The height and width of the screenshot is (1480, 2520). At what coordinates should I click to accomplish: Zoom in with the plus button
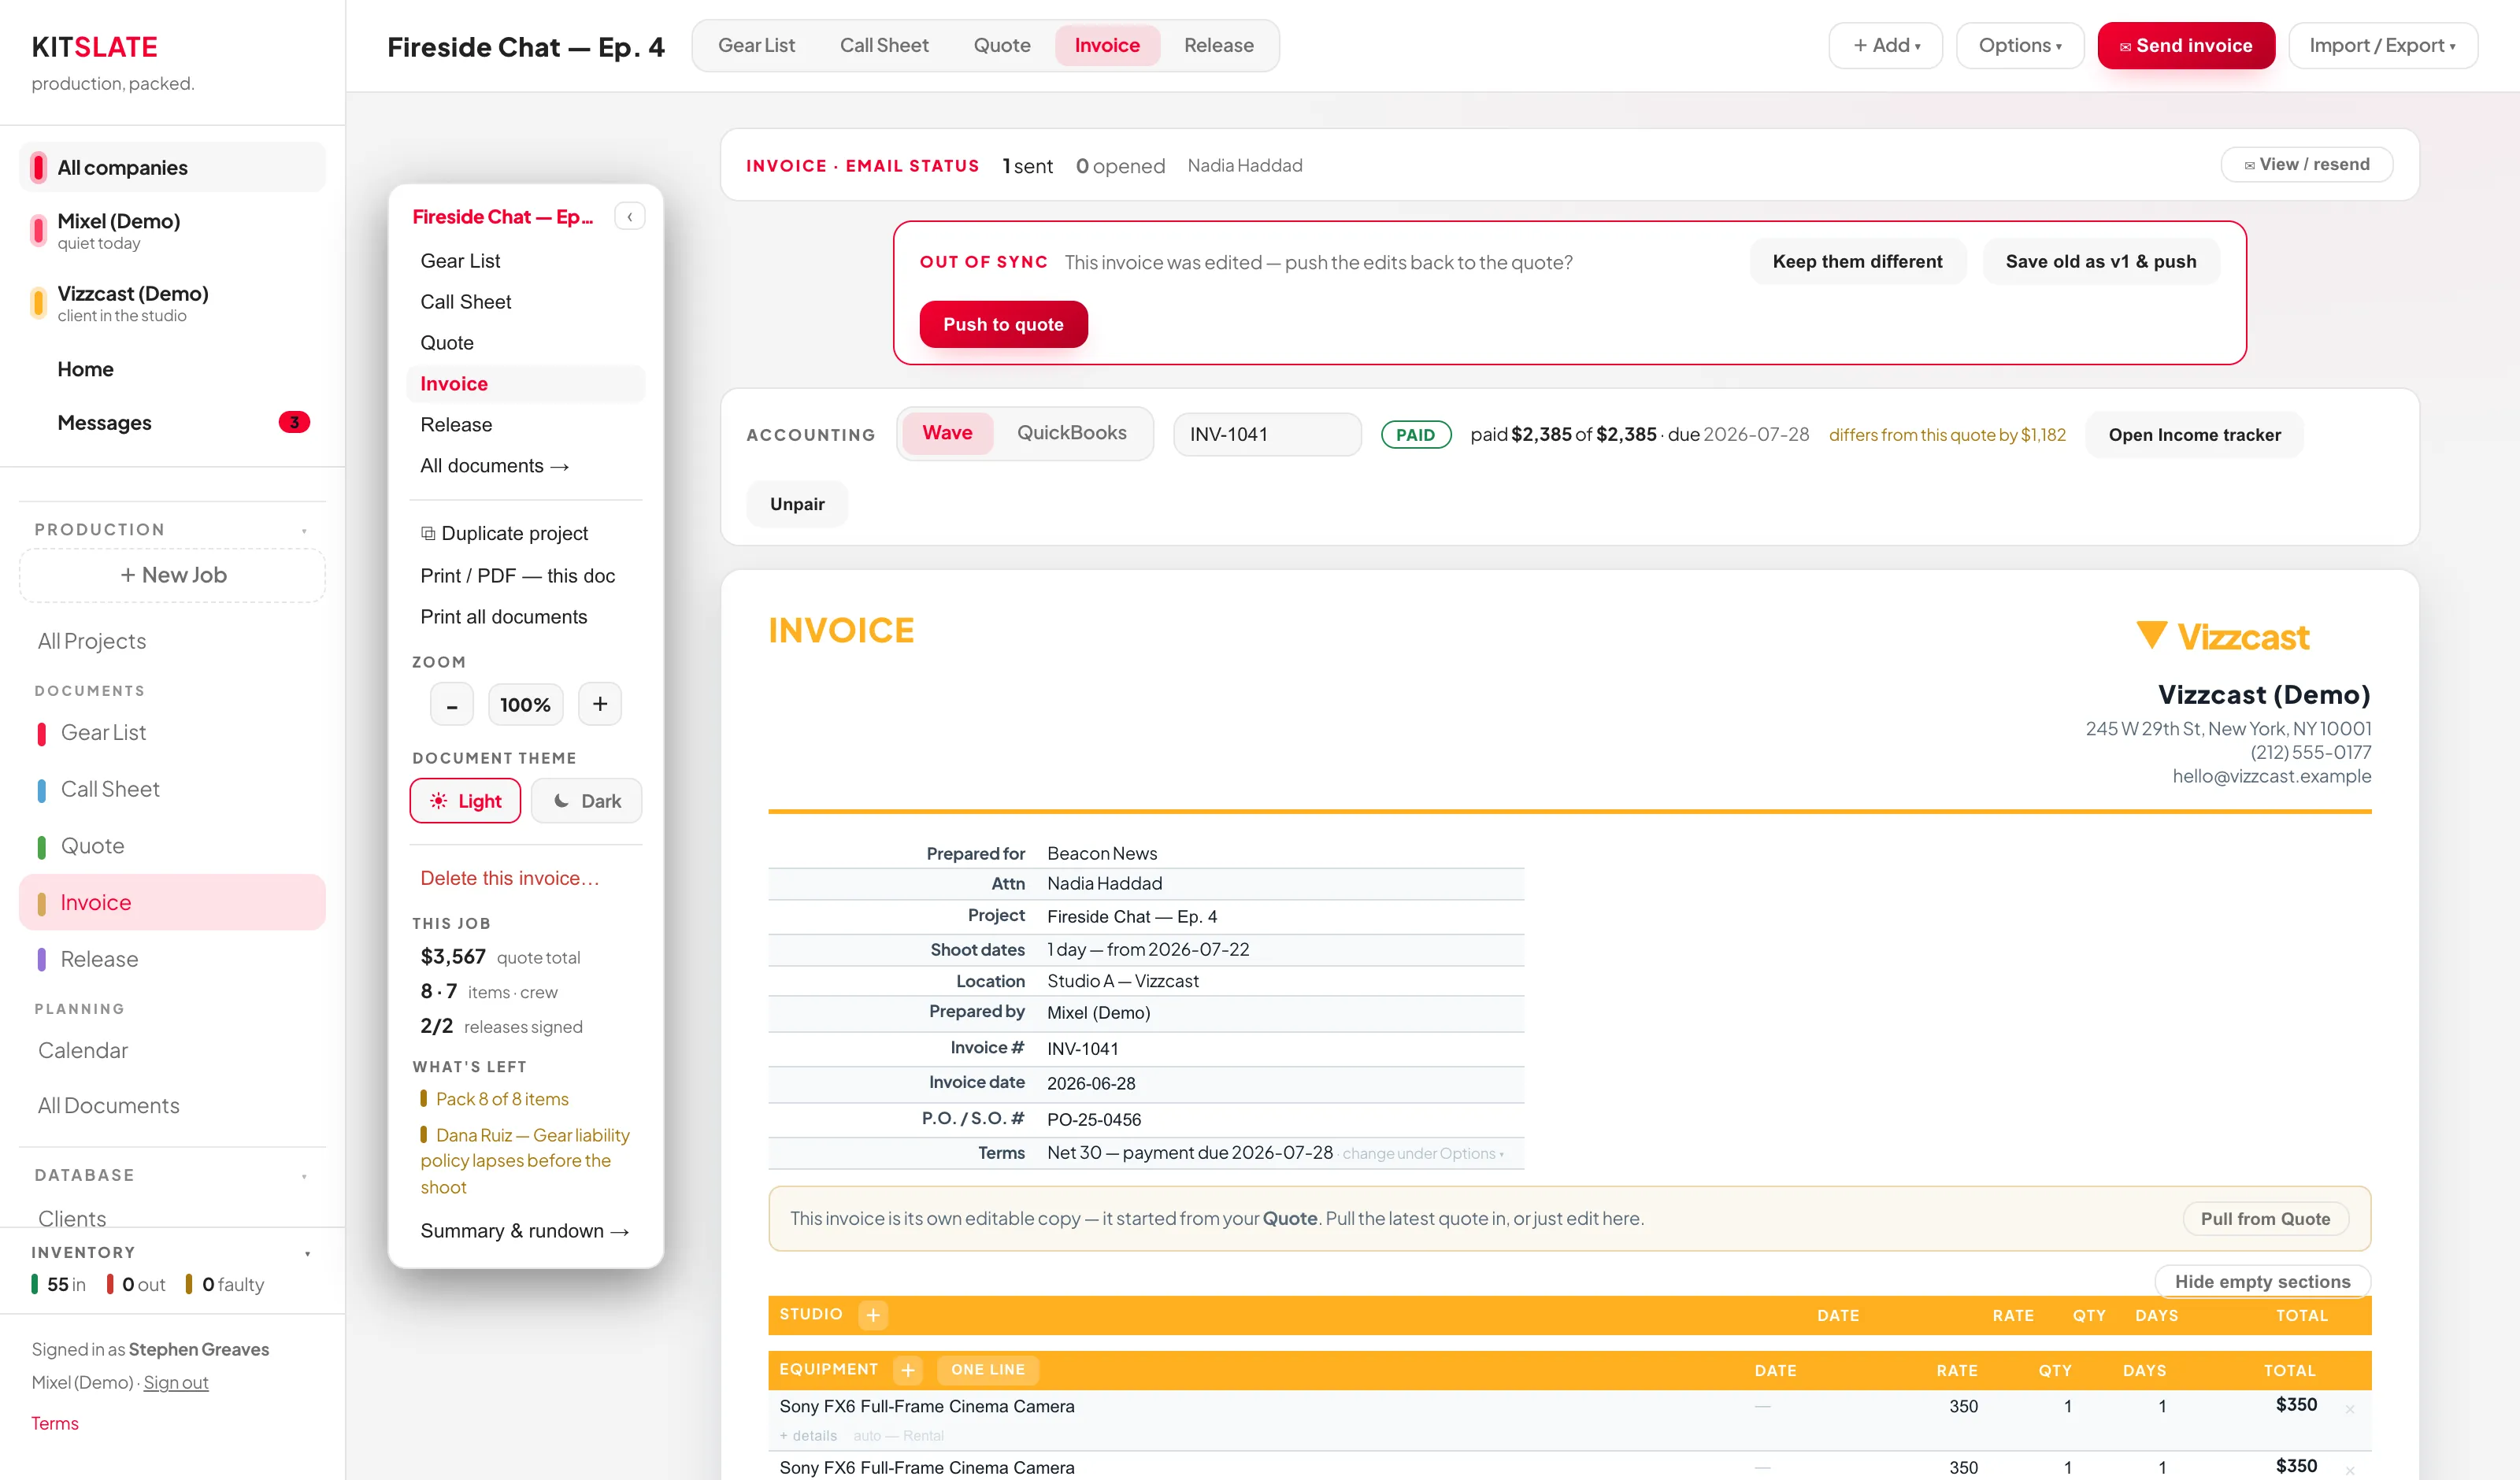click(599, 704)
